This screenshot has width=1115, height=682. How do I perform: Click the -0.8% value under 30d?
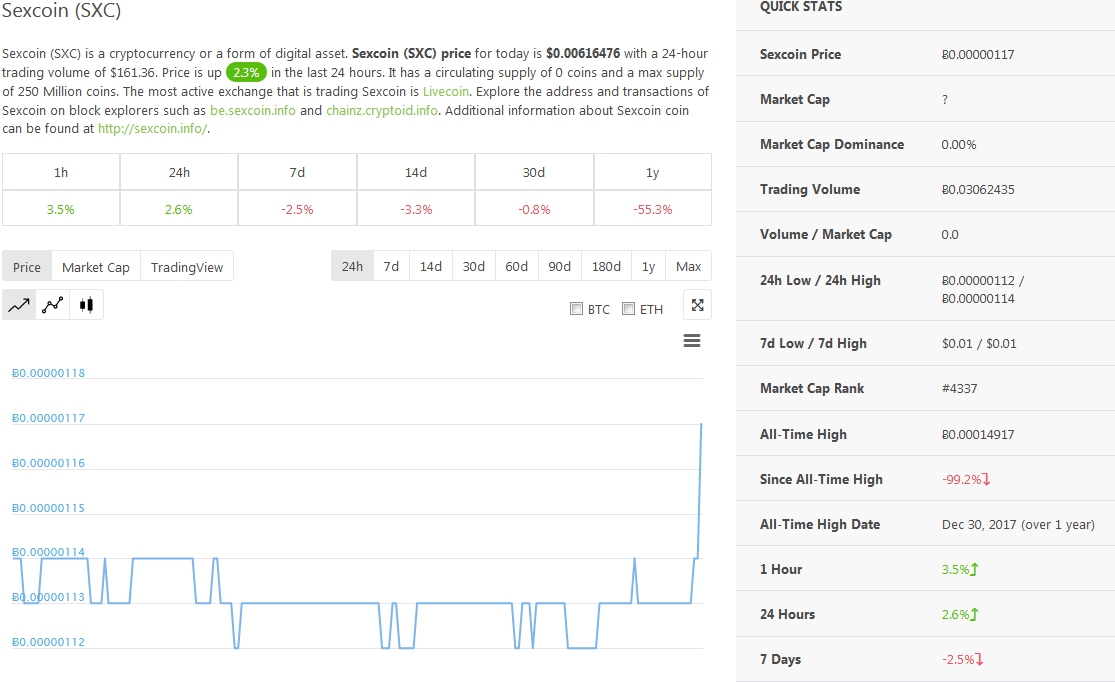[x=534, y=209]
